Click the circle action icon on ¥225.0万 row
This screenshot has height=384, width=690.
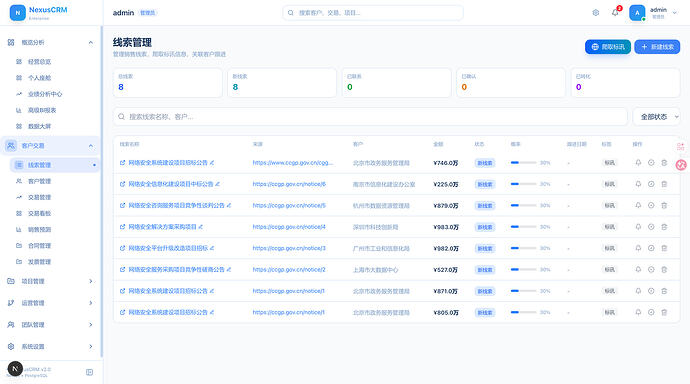(651, 184)
